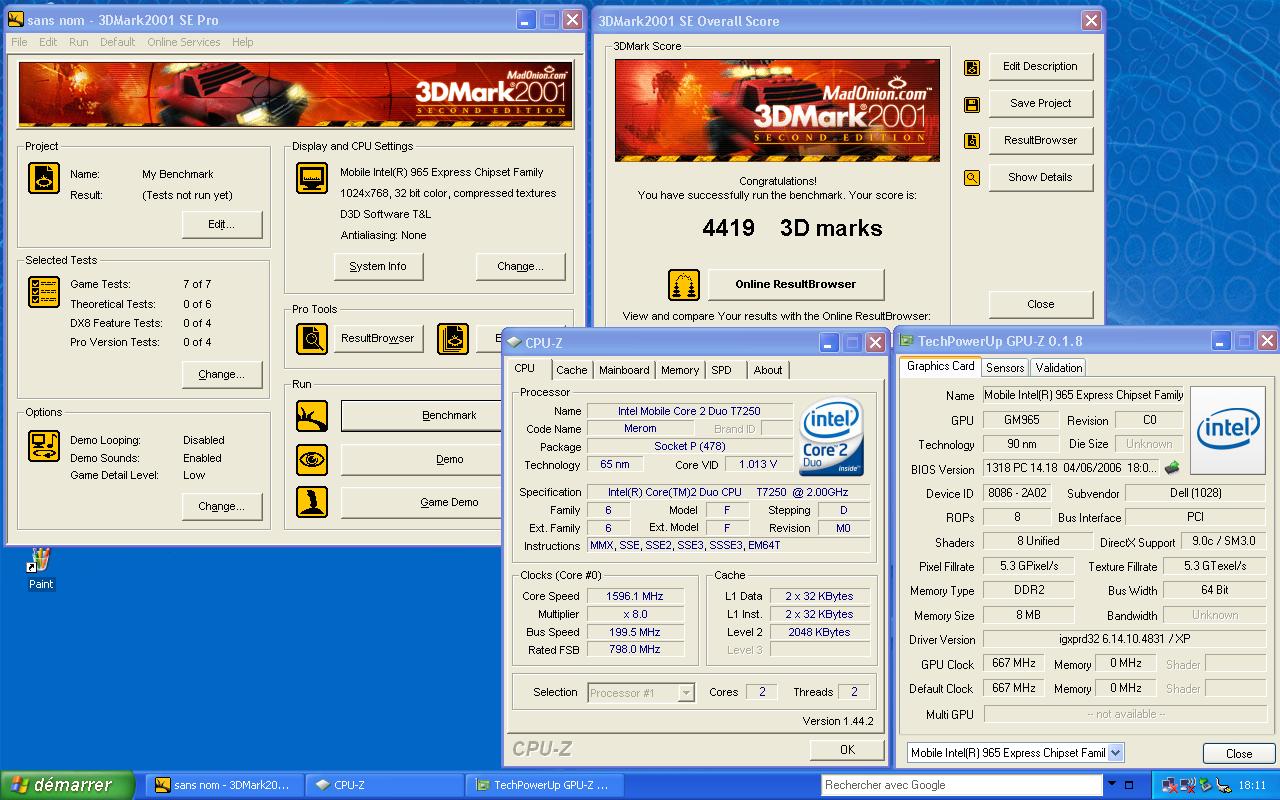1280x800 pixels.
Task: Switch to the Memory tab in CPU-Z
Action: point(680,370)
